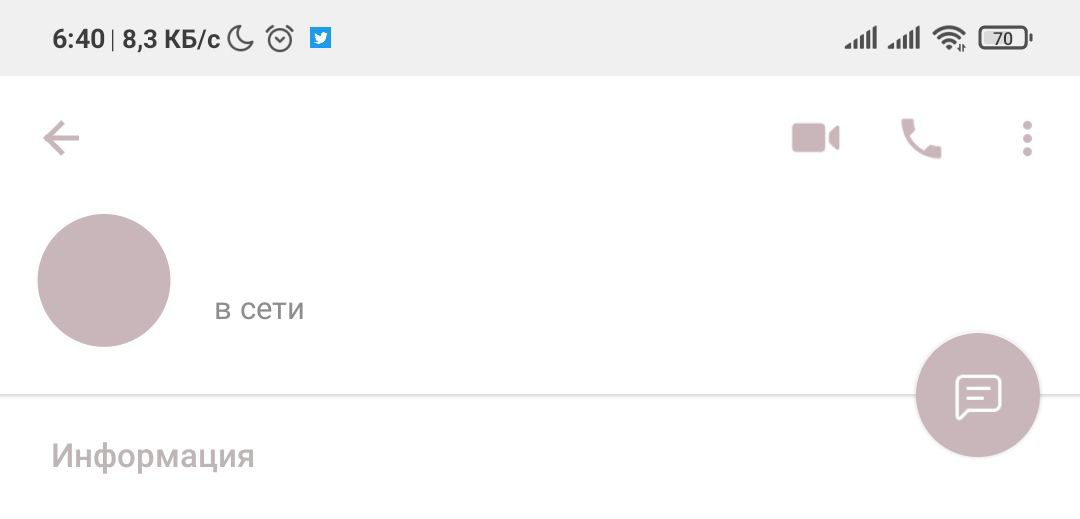
Task: Tap the first mobile signal bars icon
Action: (x=861, y=39)
